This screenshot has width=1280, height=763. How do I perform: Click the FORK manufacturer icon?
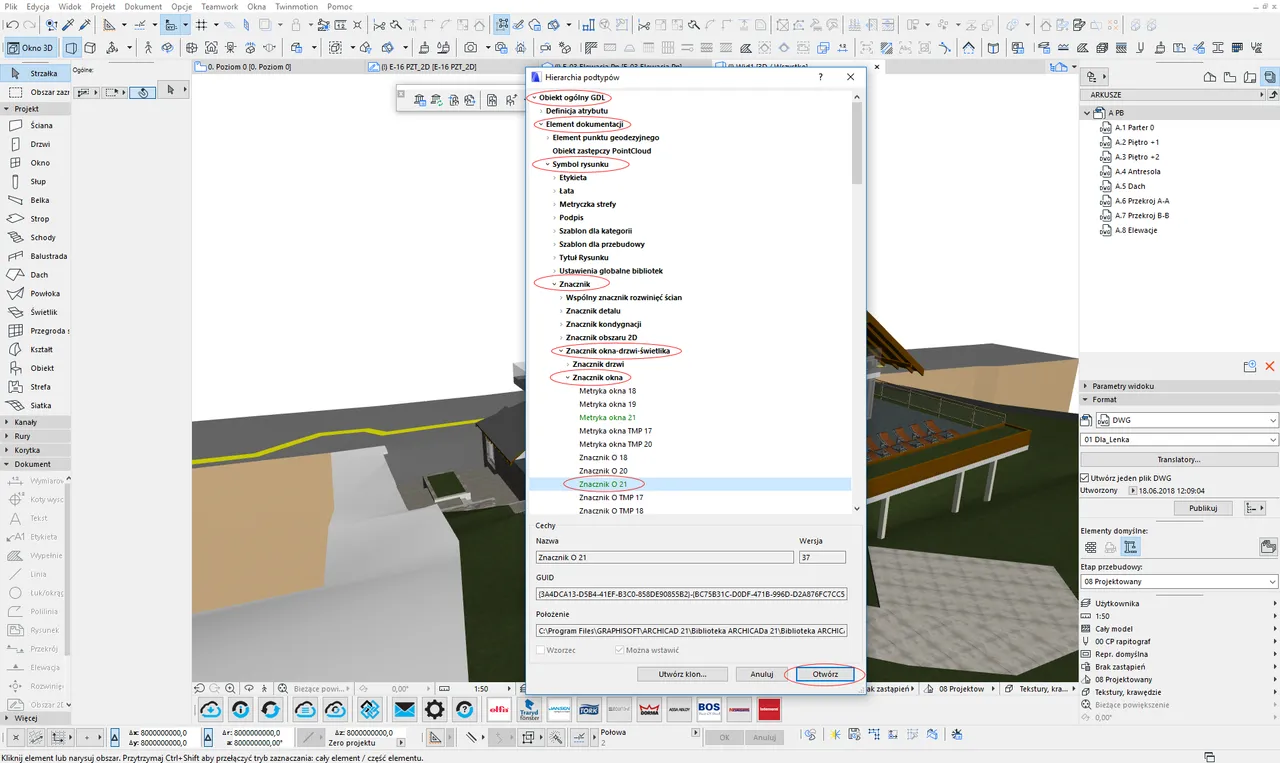point(589,709)
